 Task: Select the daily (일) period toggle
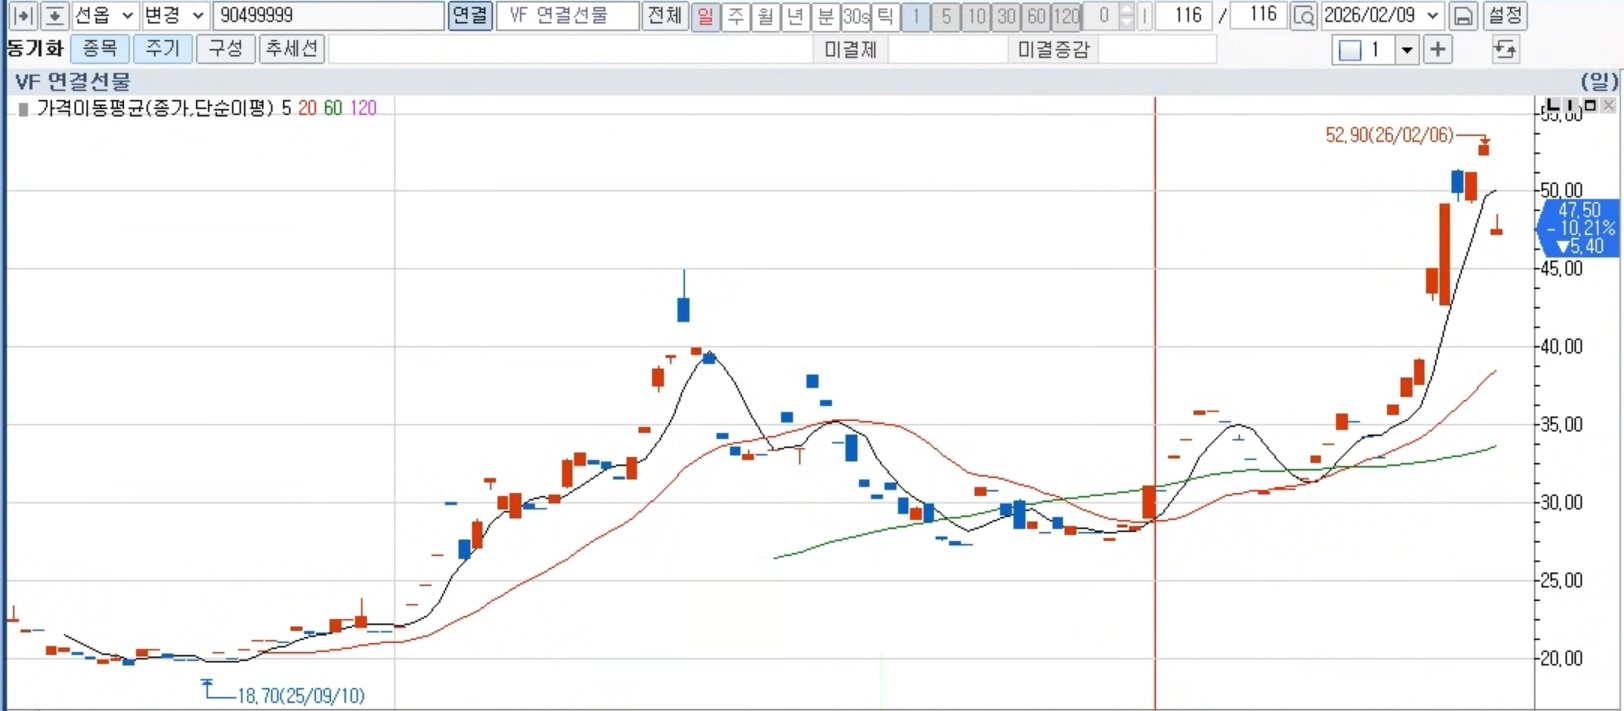(706, 16)
